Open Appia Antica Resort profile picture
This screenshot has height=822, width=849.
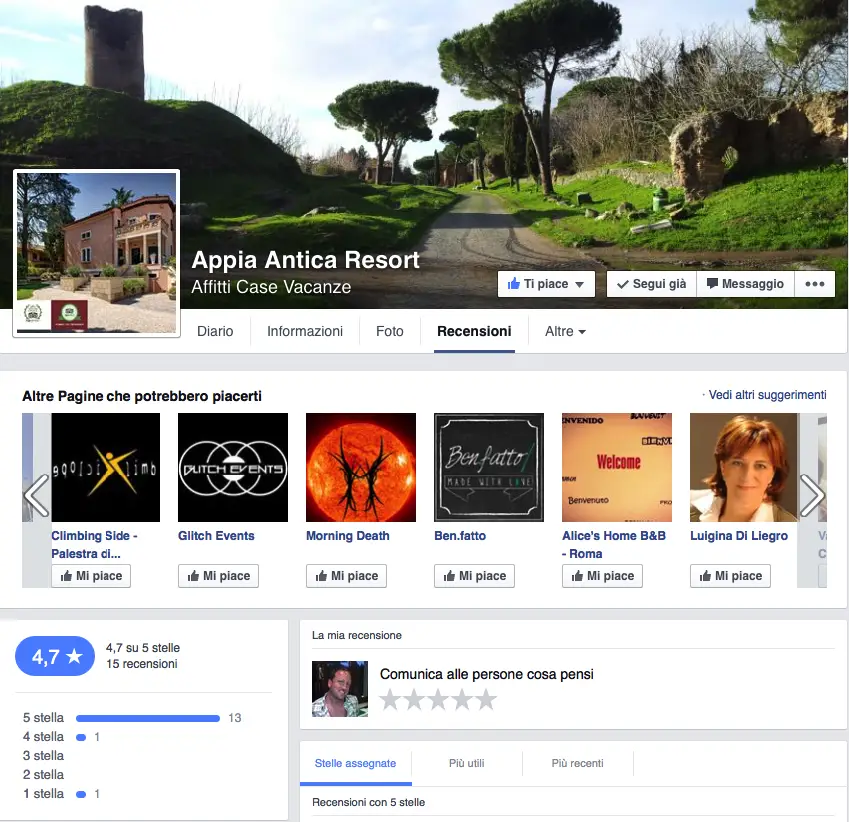click(96, 253)
